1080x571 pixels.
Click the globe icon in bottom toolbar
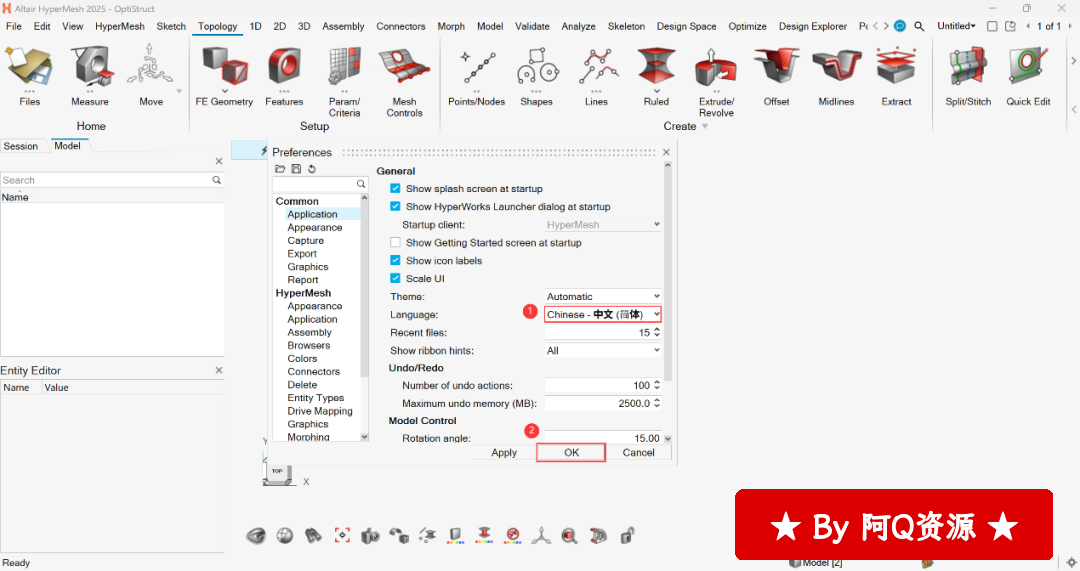[x=284, y=535]
